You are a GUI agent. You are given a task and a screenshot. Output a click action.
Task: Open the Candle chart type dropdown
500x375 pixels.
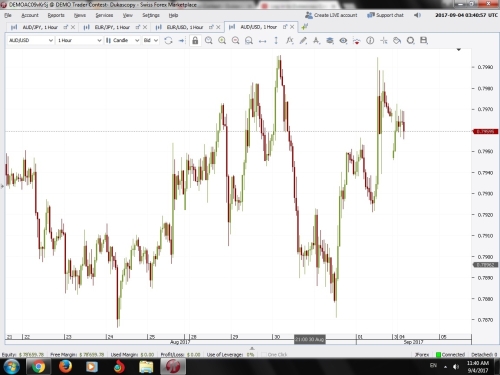[x=122, y=40]
